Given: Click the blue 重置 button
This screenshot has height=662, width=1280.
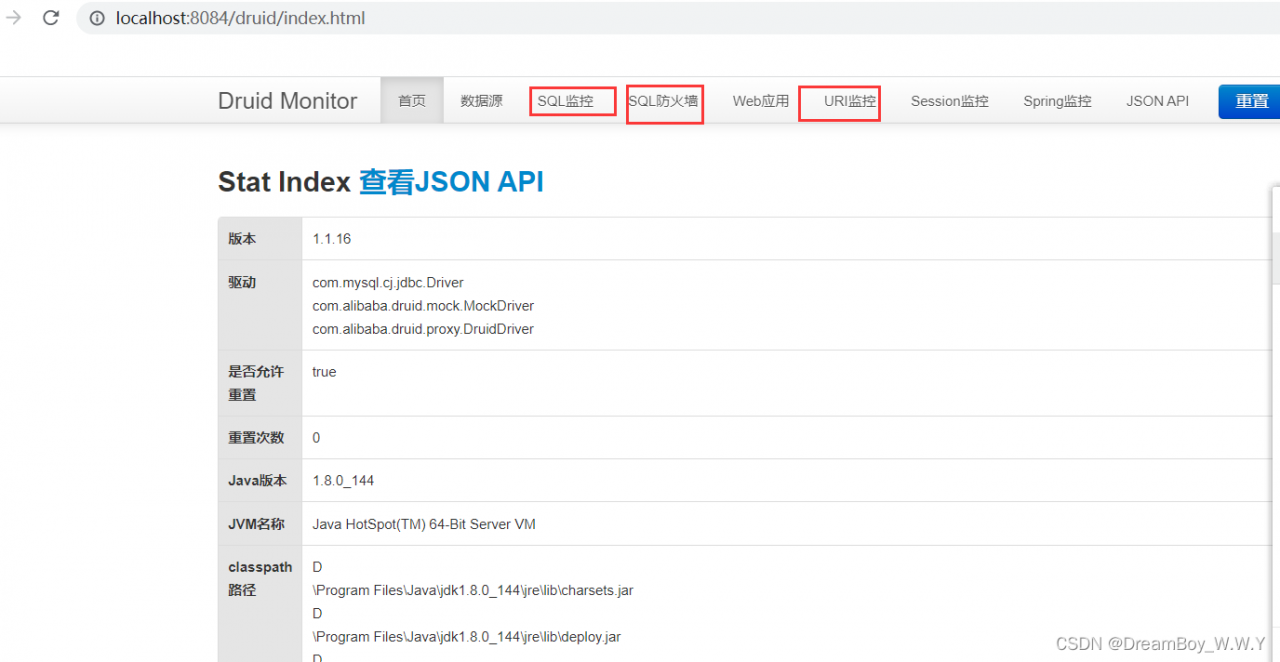Looking at the screenshot, I should pos(1250,101).
